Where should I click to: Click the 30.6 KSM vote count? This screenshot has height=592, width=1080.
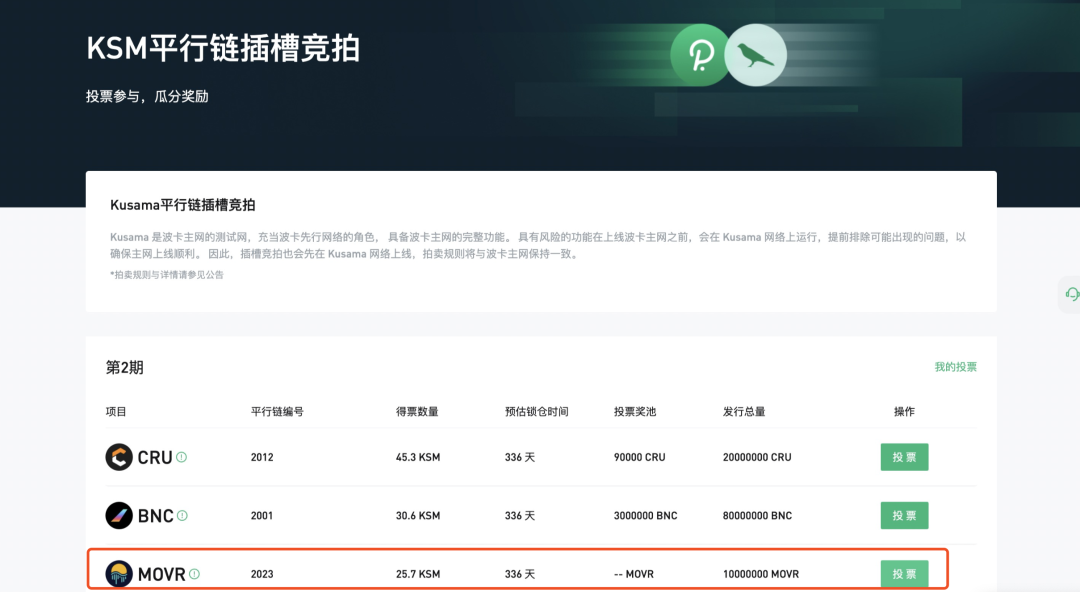[417, 516]
